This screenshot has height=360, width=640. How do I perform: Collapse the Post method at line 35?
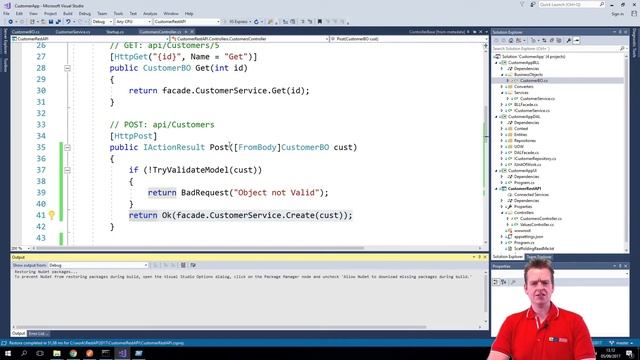[x=67, y=147]
